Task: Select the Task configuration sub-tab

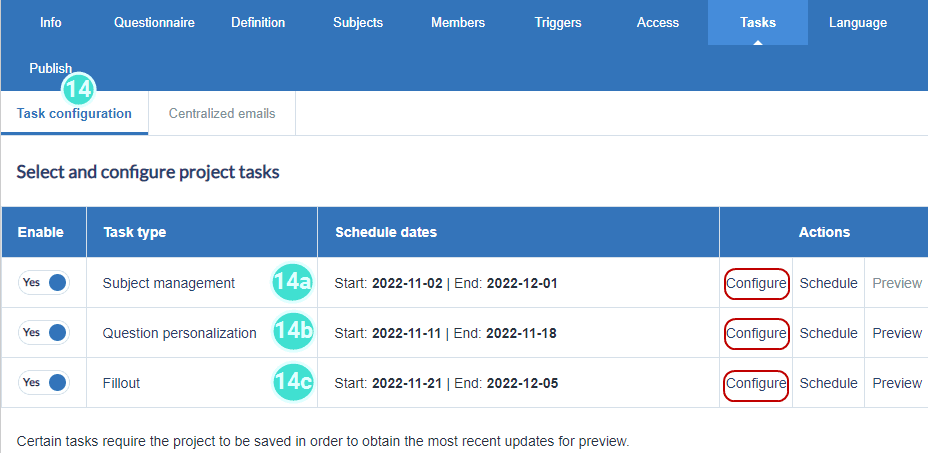Action: pos(74,113)
